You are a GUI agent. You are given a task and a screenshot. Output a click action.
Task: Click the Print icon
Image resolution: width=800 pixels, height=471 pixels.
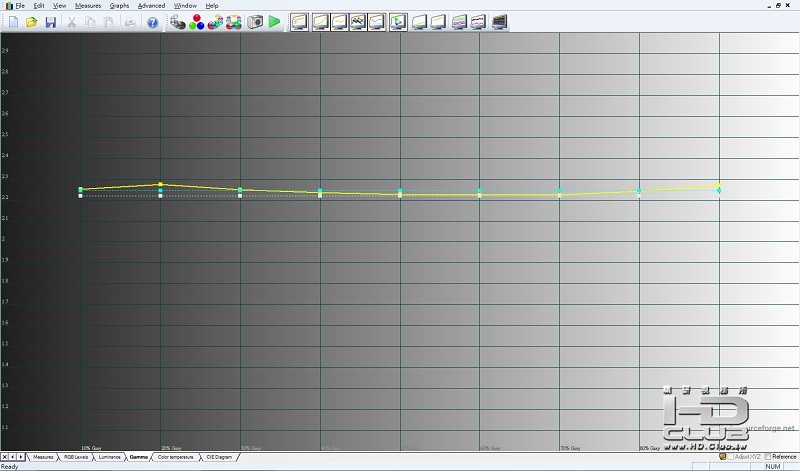[130, 22]
